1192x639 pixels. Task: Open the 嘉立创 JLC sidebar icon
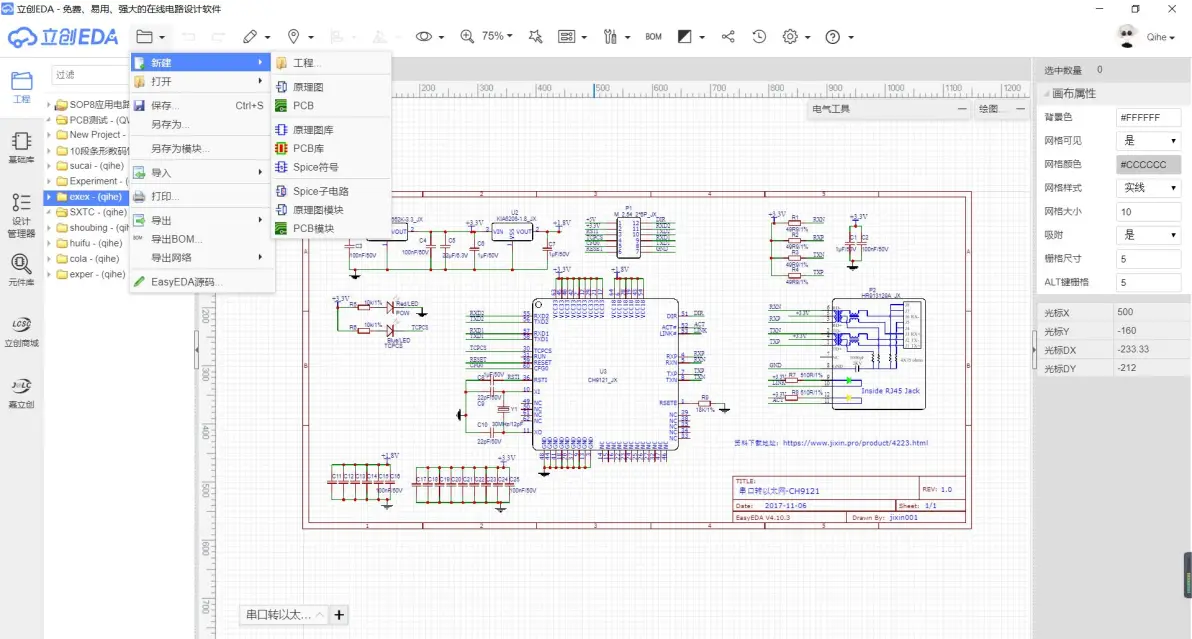[x=21, y=393]
